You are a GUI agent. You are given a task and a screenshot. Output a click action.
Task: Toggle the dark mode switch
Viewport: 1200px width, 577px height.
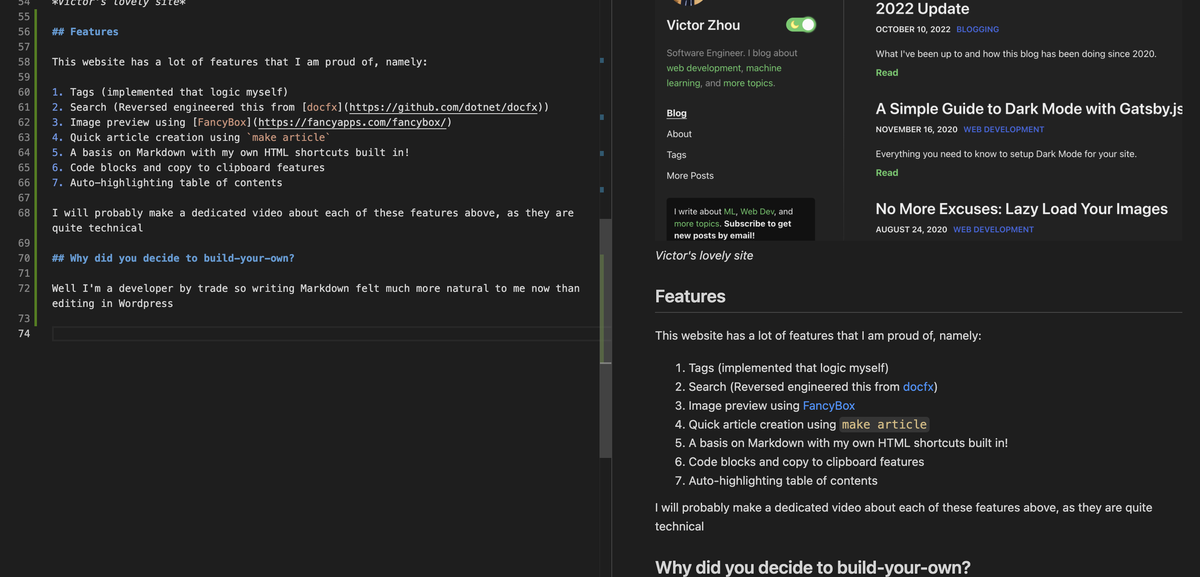tap(801, 25)
